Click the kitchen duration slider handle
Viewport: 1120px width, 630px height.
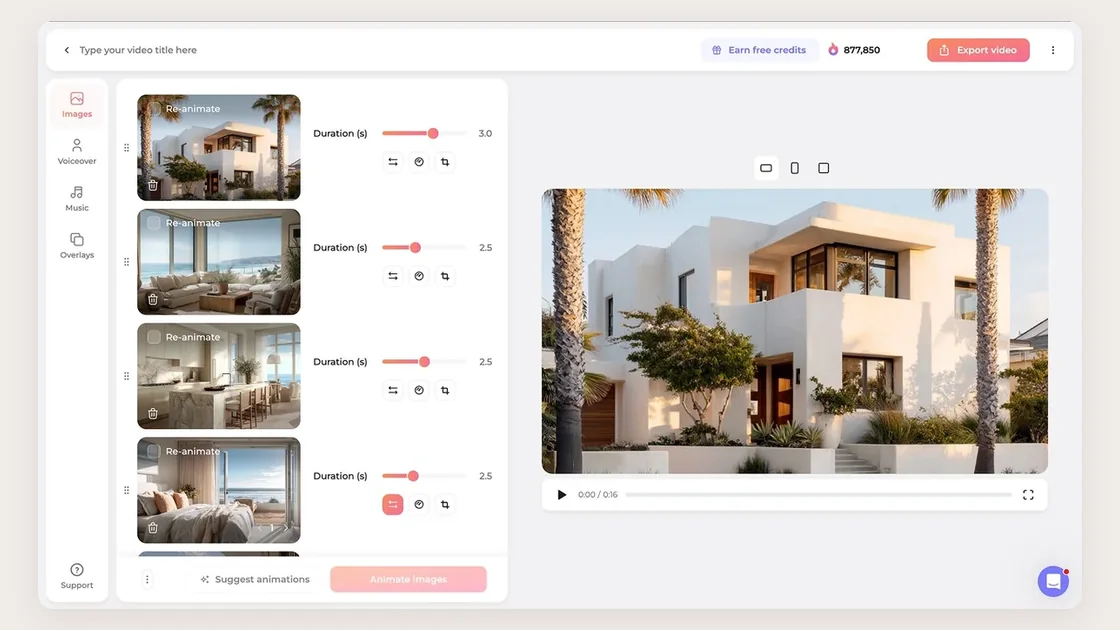click(x=424, y=362)
